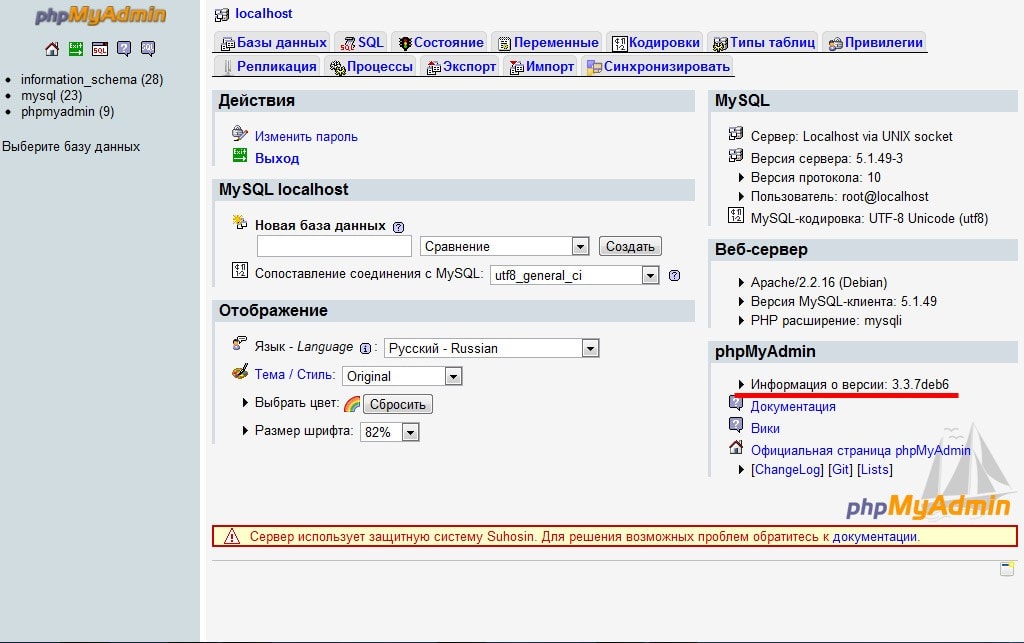
Task: Select the phpmyadmin (9) database
Action: click(67, 112)
